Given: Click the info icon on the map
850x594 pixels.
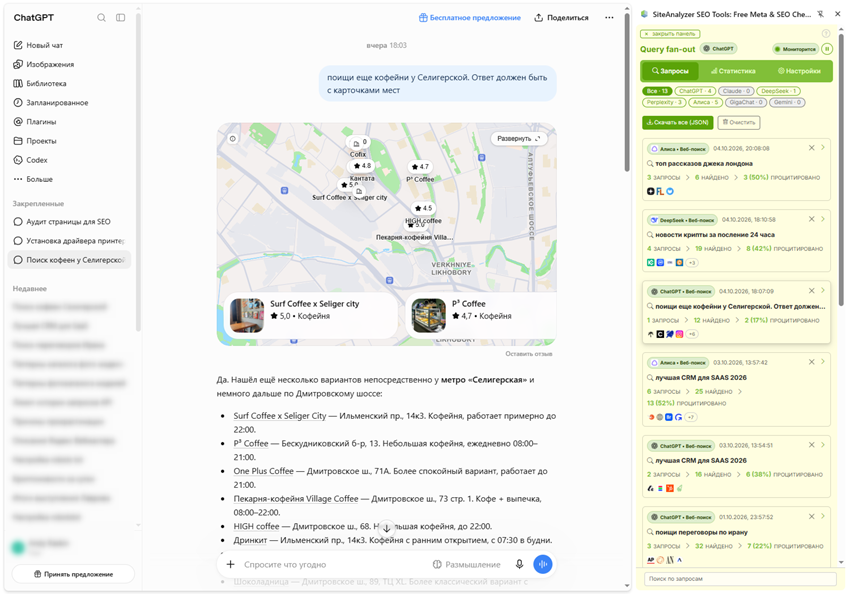Looking at the screenshot, I should (x=233, y=139).
